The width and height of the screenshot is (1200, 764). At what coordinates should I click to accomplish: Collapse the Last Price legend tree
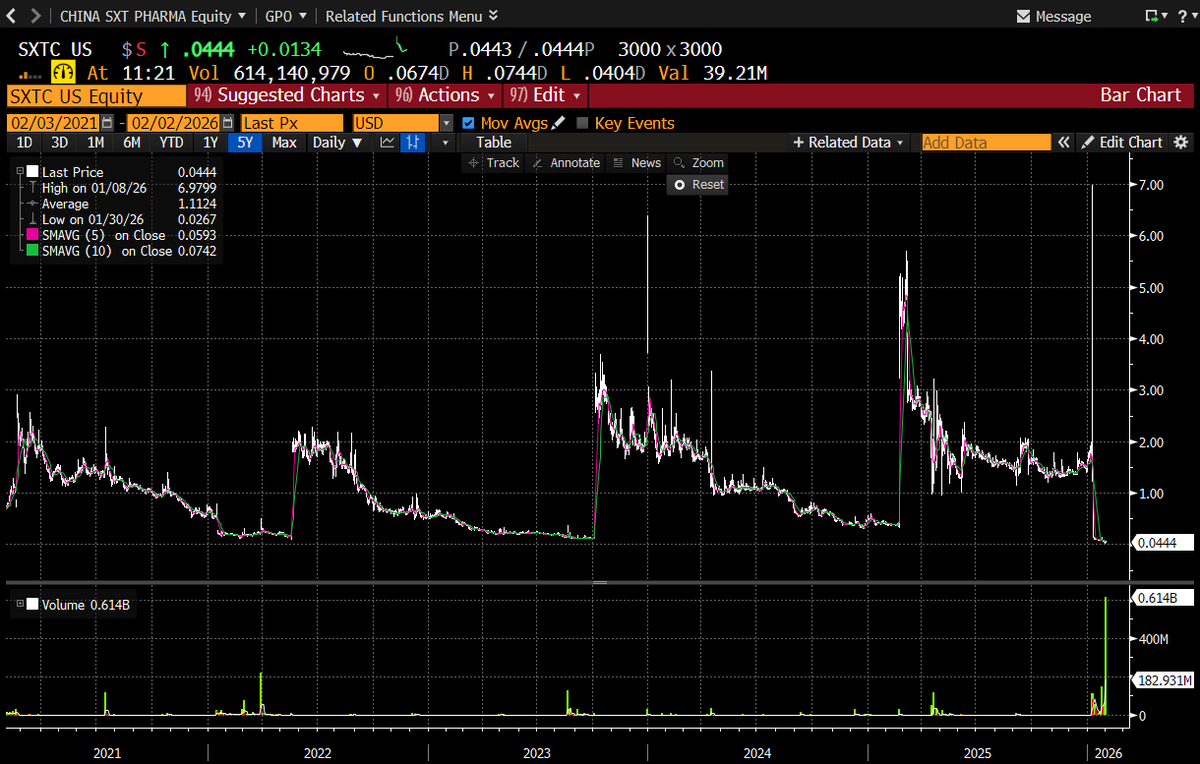point(19,172)
